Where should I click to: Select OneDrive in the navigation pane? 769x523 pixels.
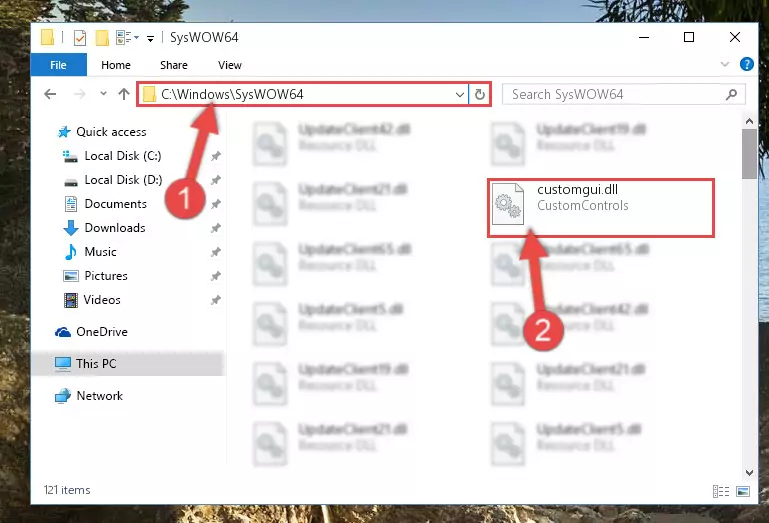[x=102, y=332]
